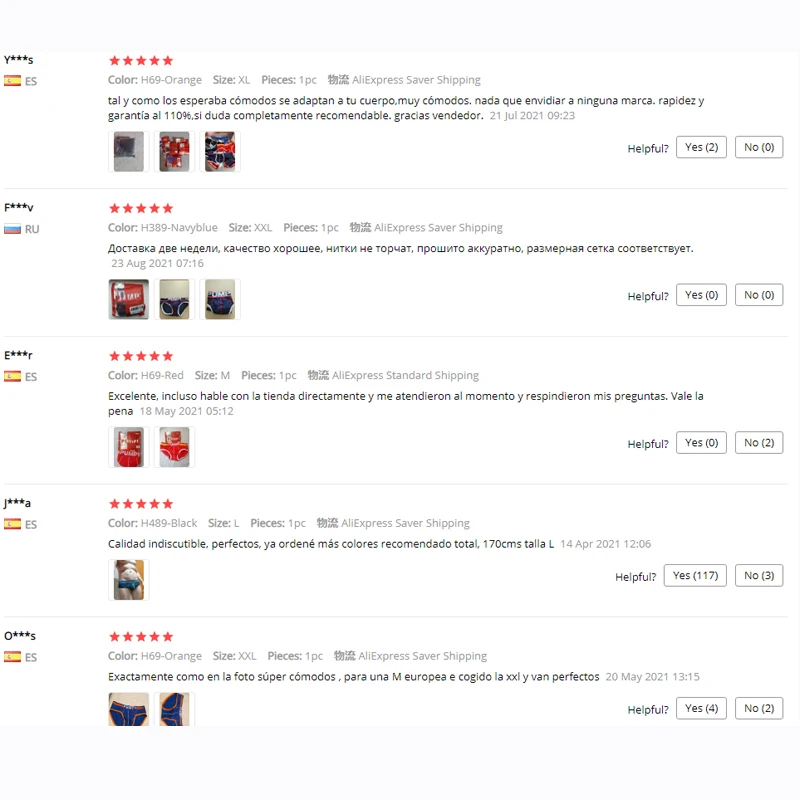Click five-star rating of J***a review

[141, 504]
